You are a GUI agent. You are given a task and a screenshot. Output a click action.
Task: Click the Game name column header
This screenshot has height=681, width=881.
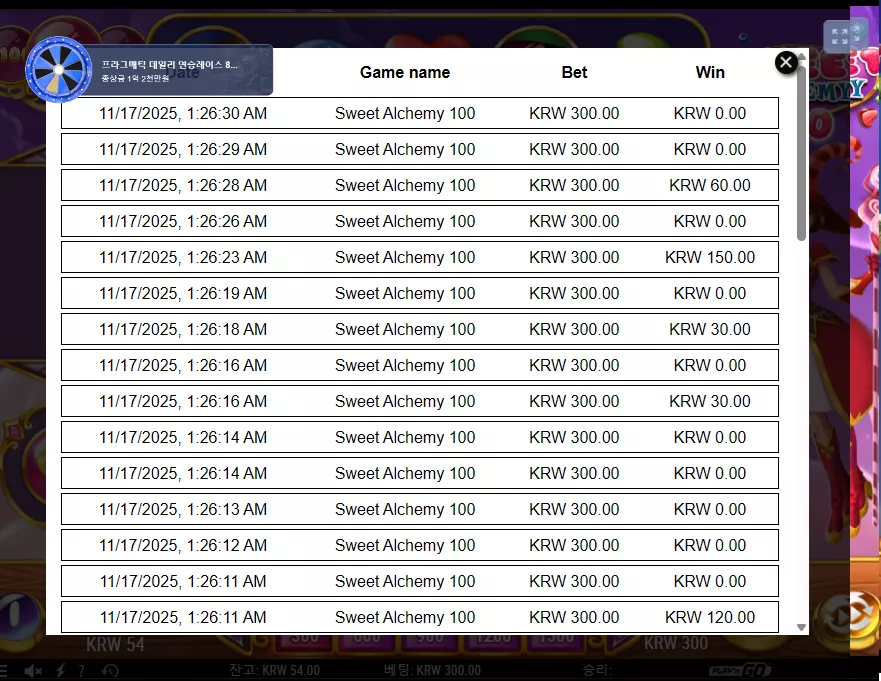(x=405, y=72)
